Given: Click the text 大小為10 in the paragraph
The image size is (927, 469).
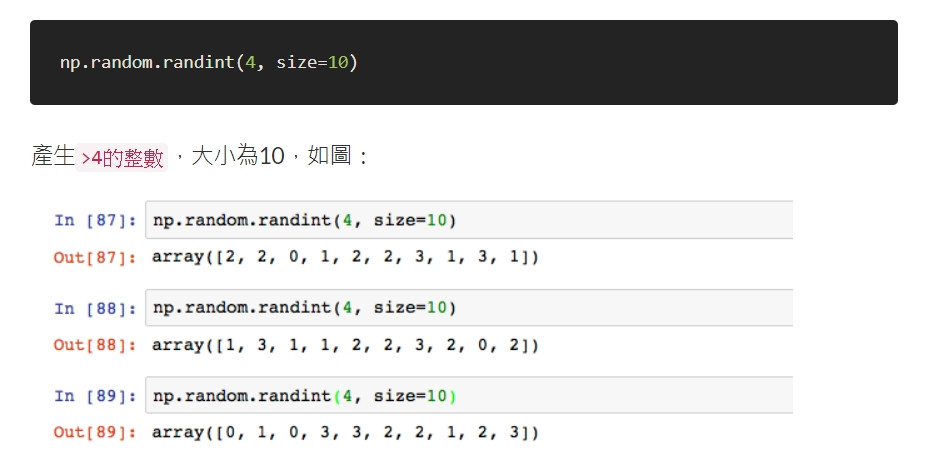Looking at the screenshot, I should 238,156.
